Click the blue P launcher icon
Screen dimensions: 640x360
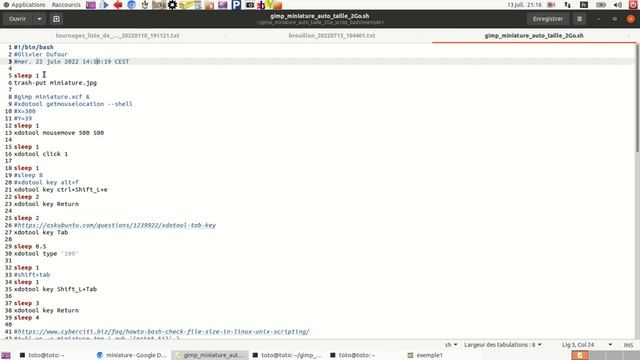coord(236,5)
